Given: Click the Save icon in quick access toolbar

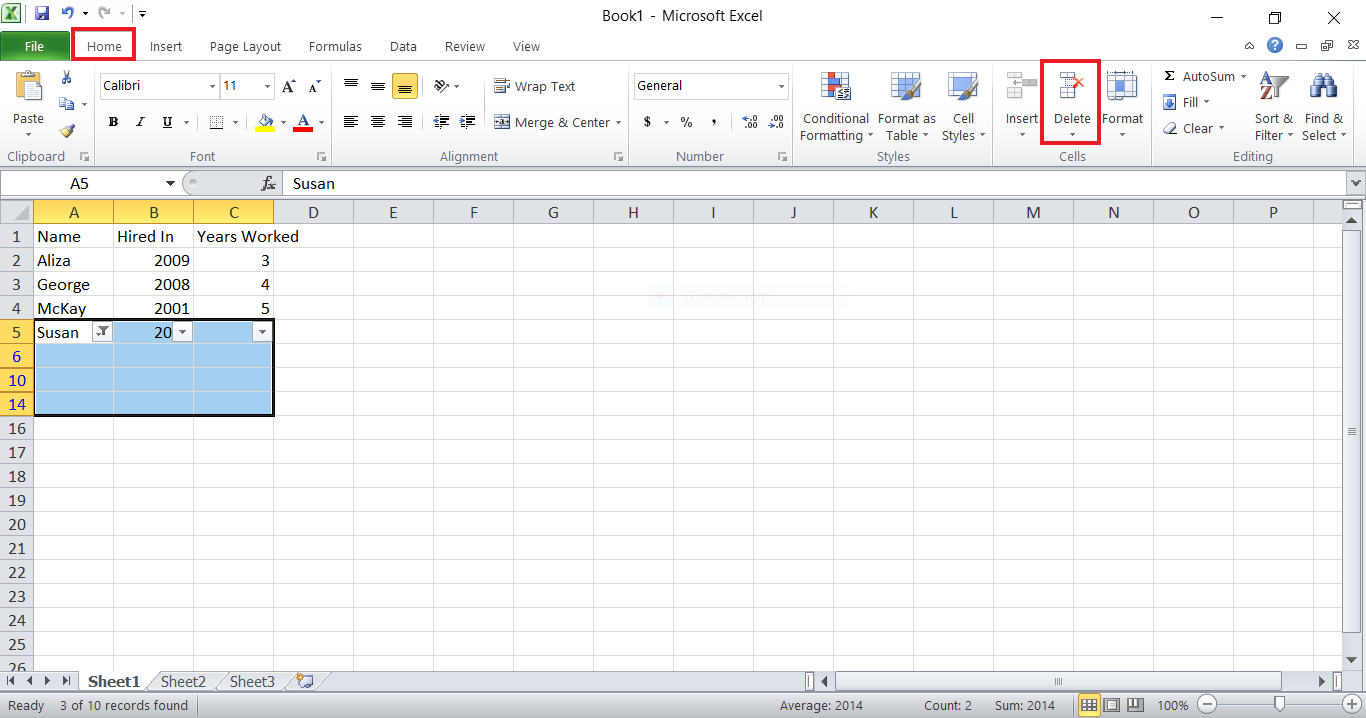Looking at the screenshot, I should (42, 14).
